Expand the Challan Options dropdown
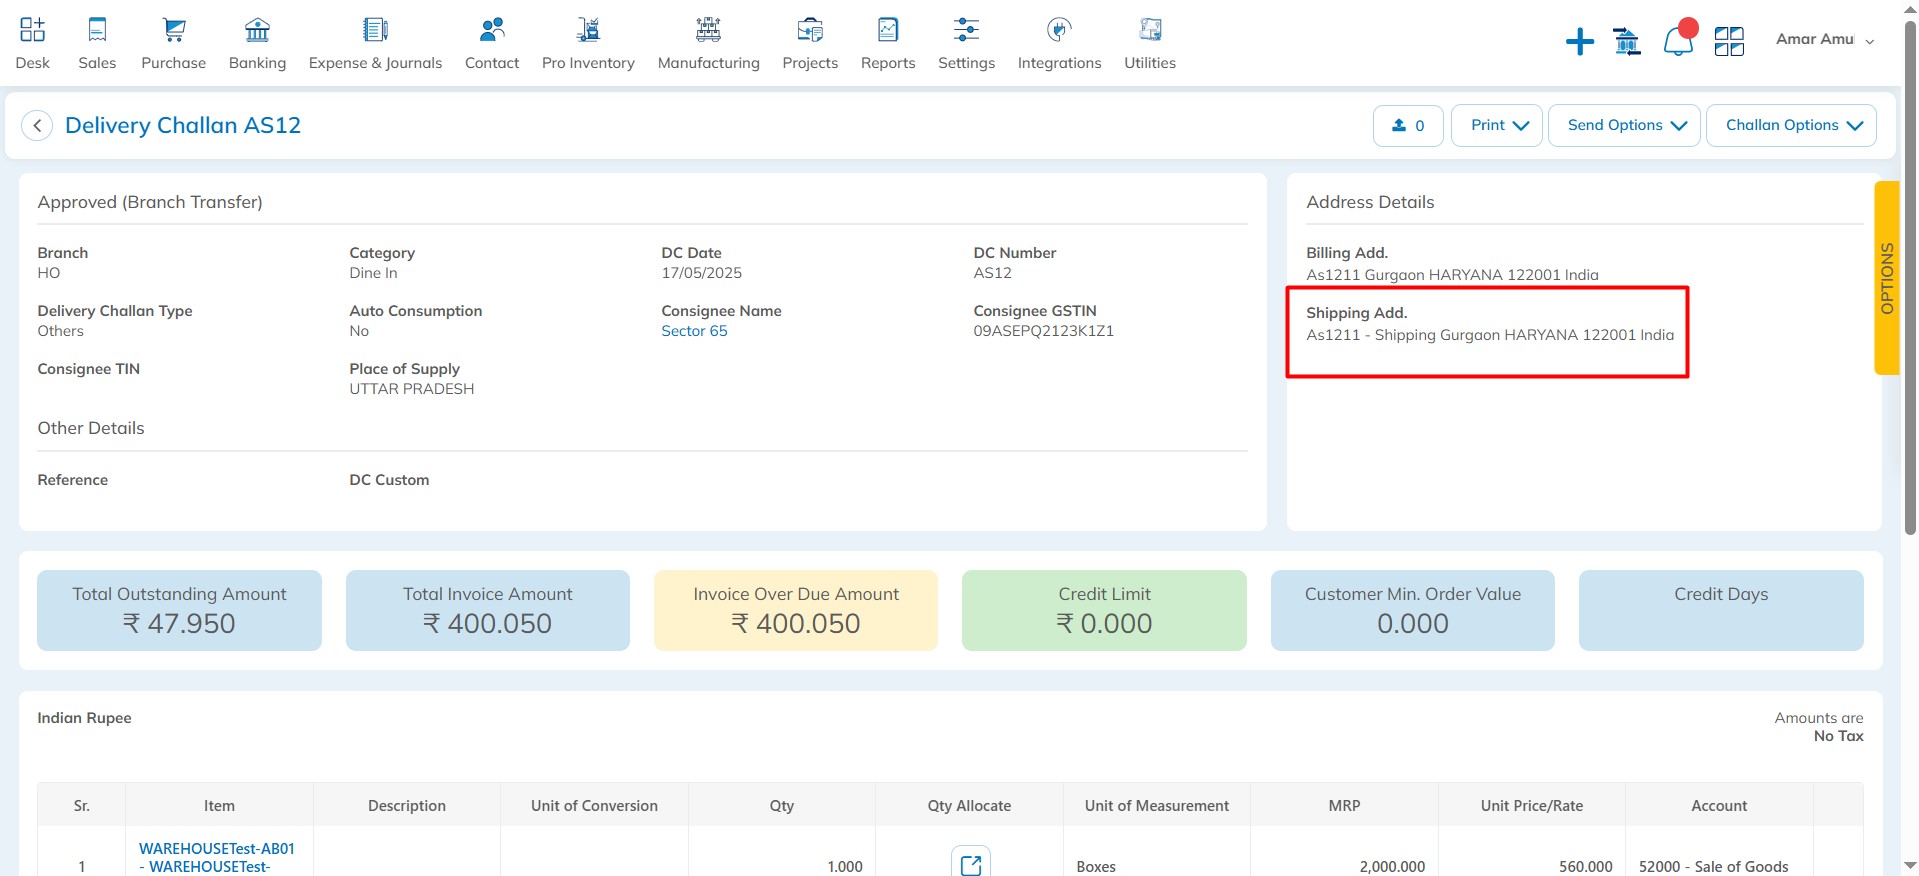Viewport: 1919px width, 876px height. [1791, 125]
